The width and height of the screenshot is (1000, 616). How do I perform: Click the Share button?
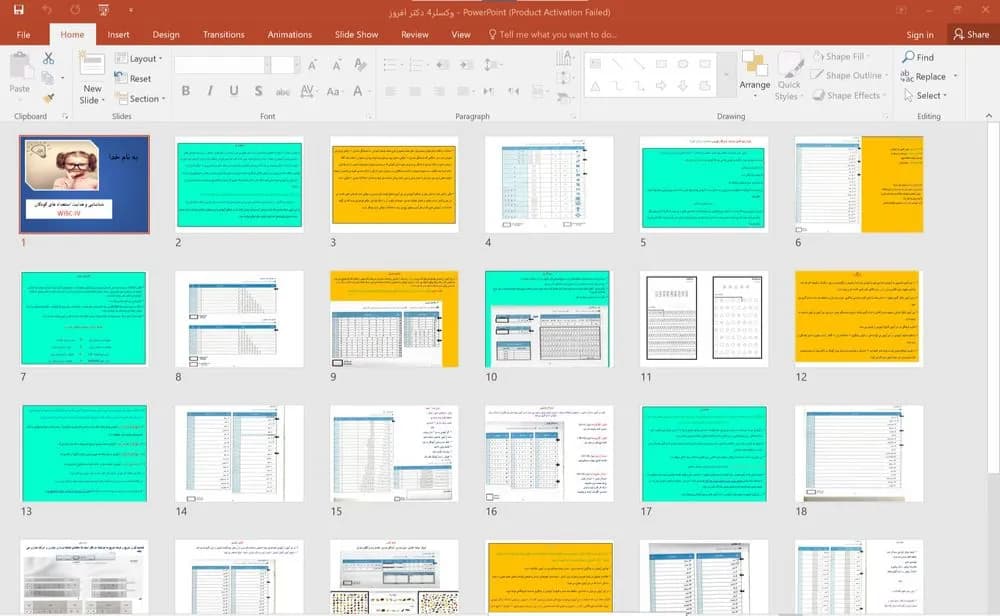click(x=971, y=34)
